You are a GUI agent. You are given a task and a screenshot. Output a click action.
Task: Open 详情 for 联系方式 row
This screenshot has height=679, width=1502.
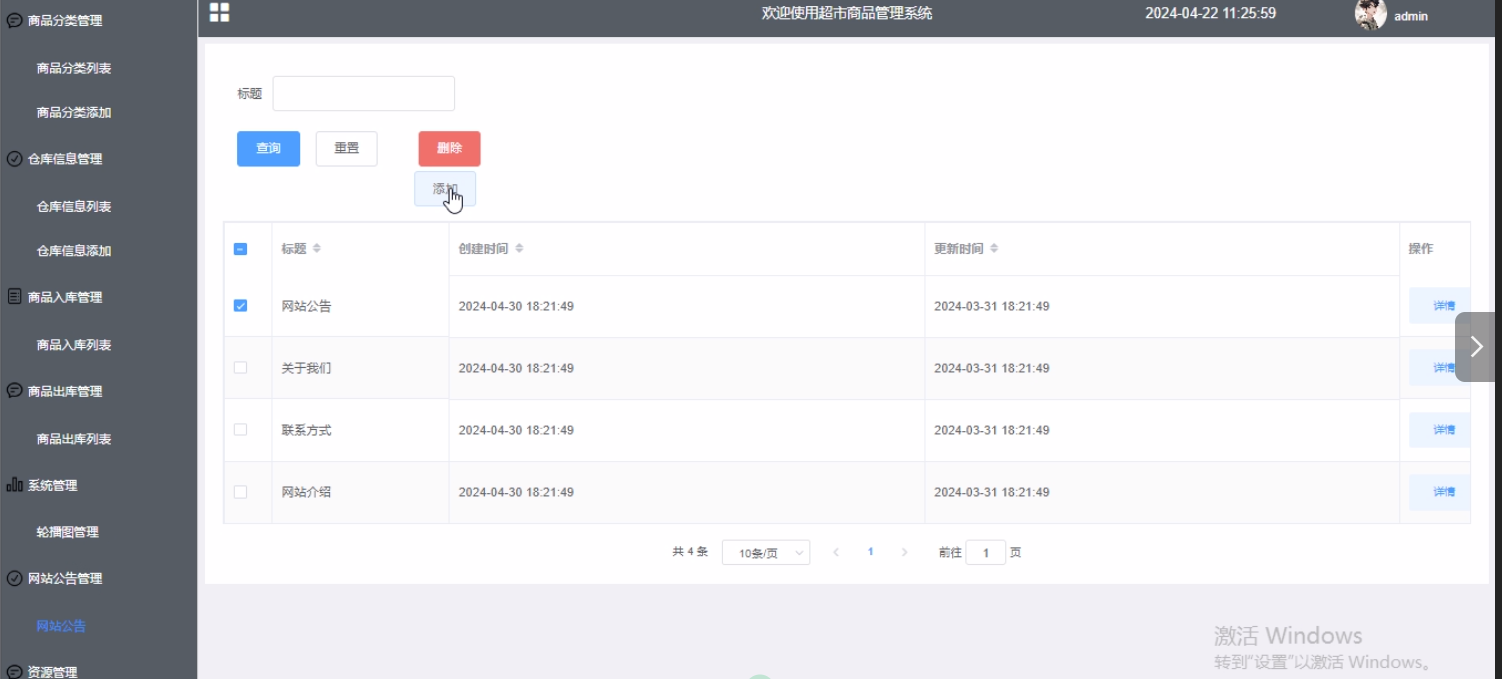1440,430
